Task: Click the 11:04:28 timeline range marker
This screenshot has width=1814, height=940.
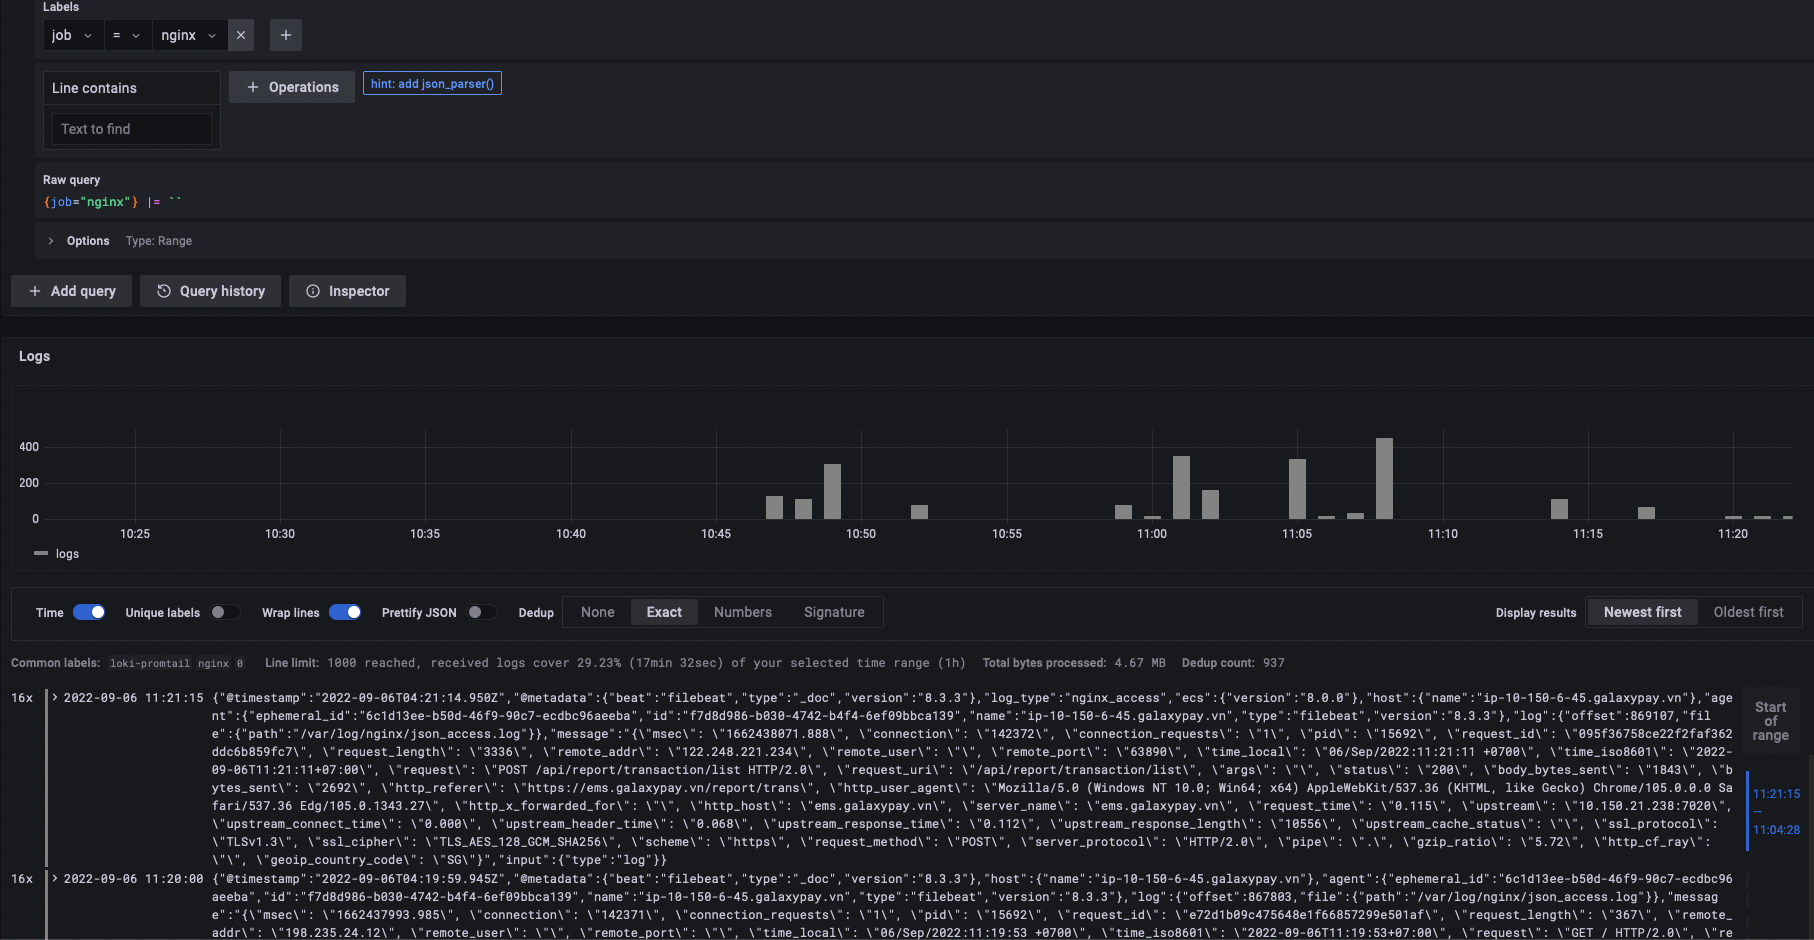Action: point(1776,830)
